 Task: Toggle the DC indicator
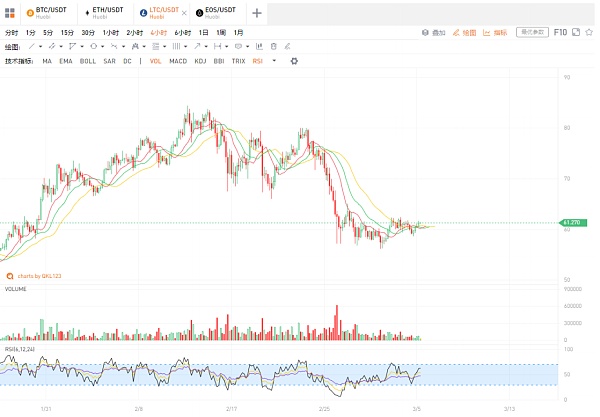(127, 61)
